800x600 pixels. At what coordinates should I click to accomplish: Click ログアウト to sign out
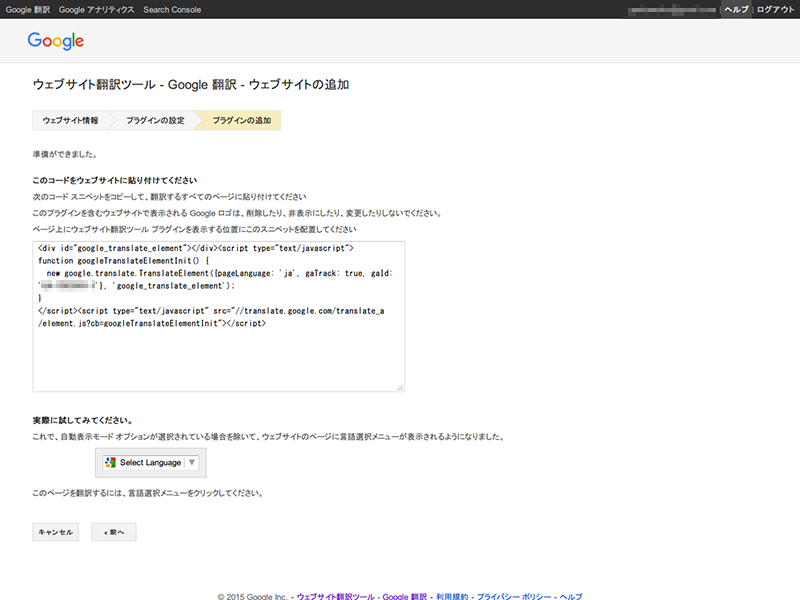coord(775,9)
